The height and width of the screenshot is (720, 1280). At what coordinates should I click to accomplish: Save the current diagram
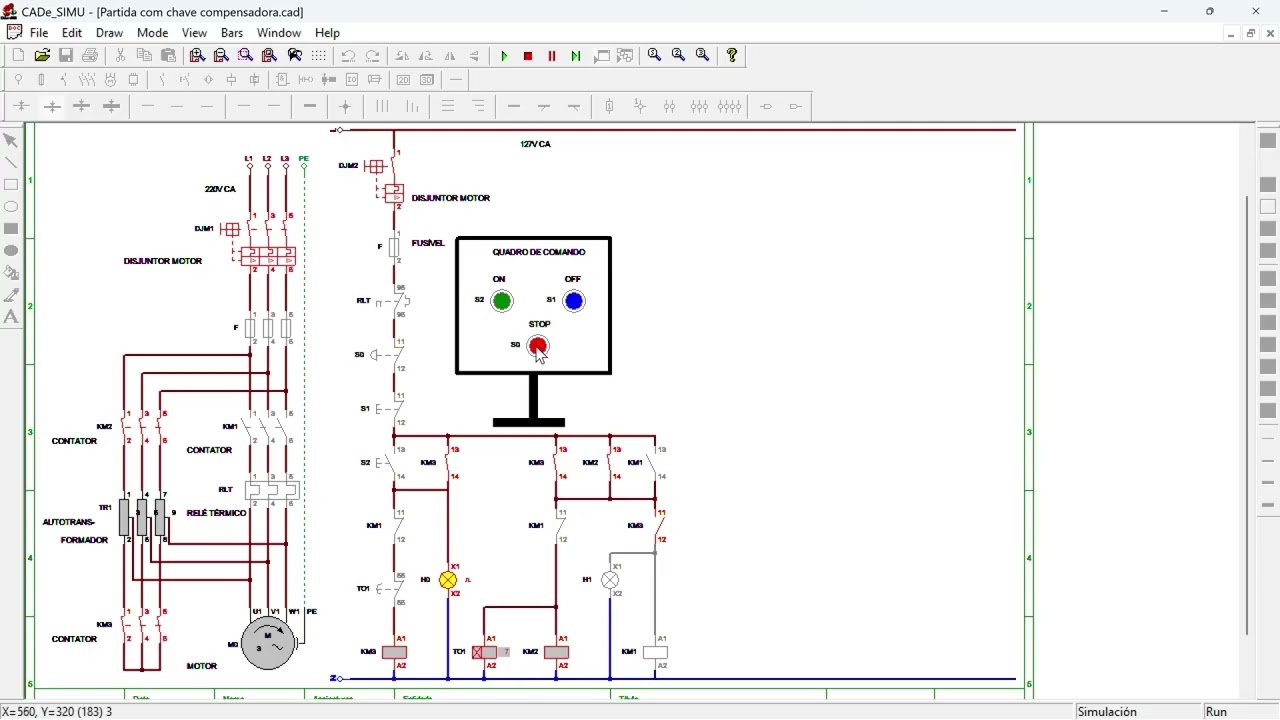click(x=66, y=56)
